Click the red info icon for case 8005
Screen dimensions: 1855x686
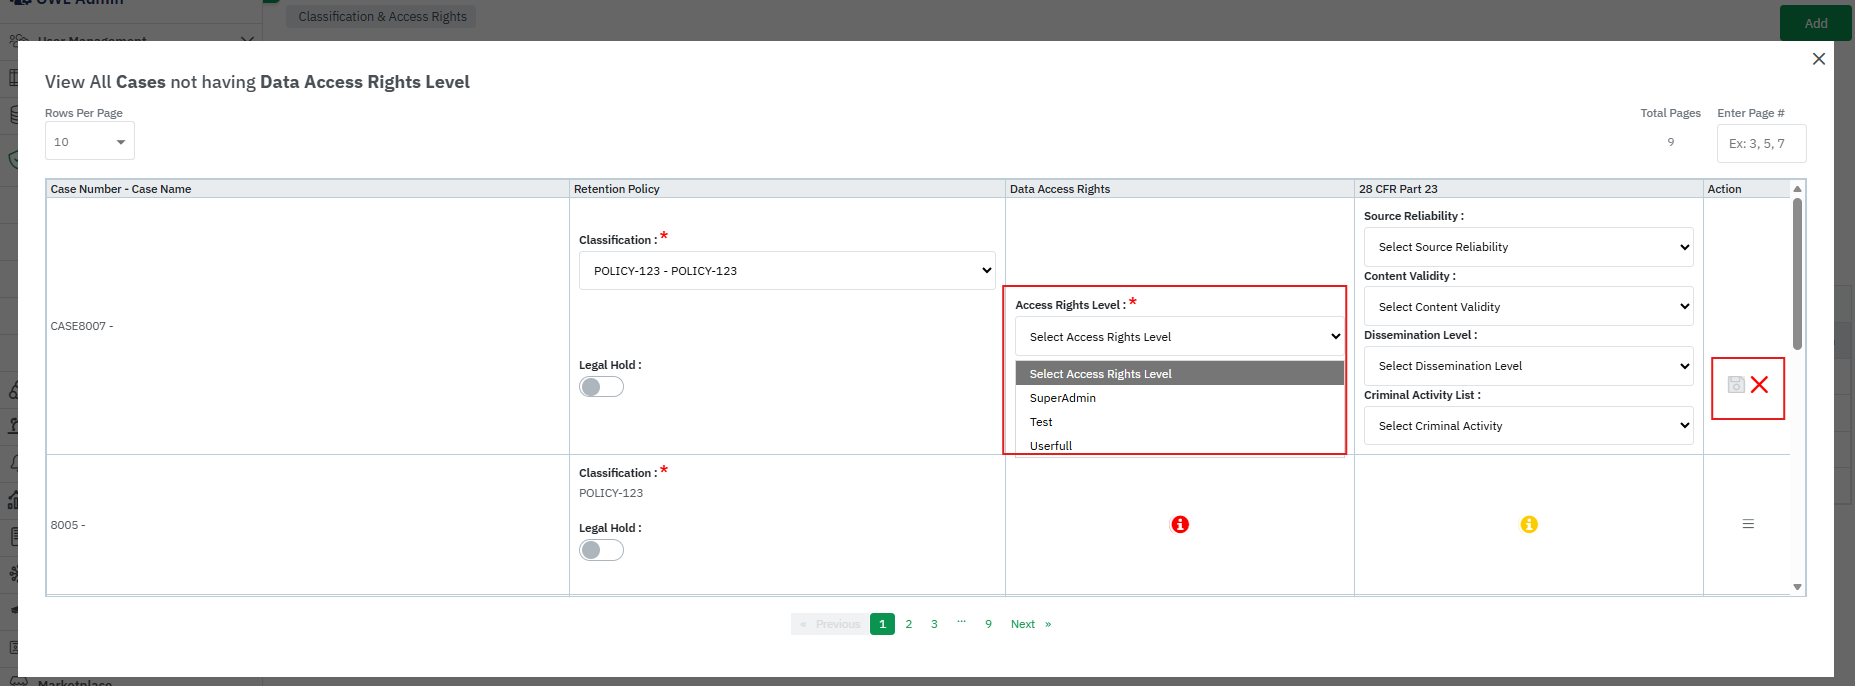click(1180, 525)
